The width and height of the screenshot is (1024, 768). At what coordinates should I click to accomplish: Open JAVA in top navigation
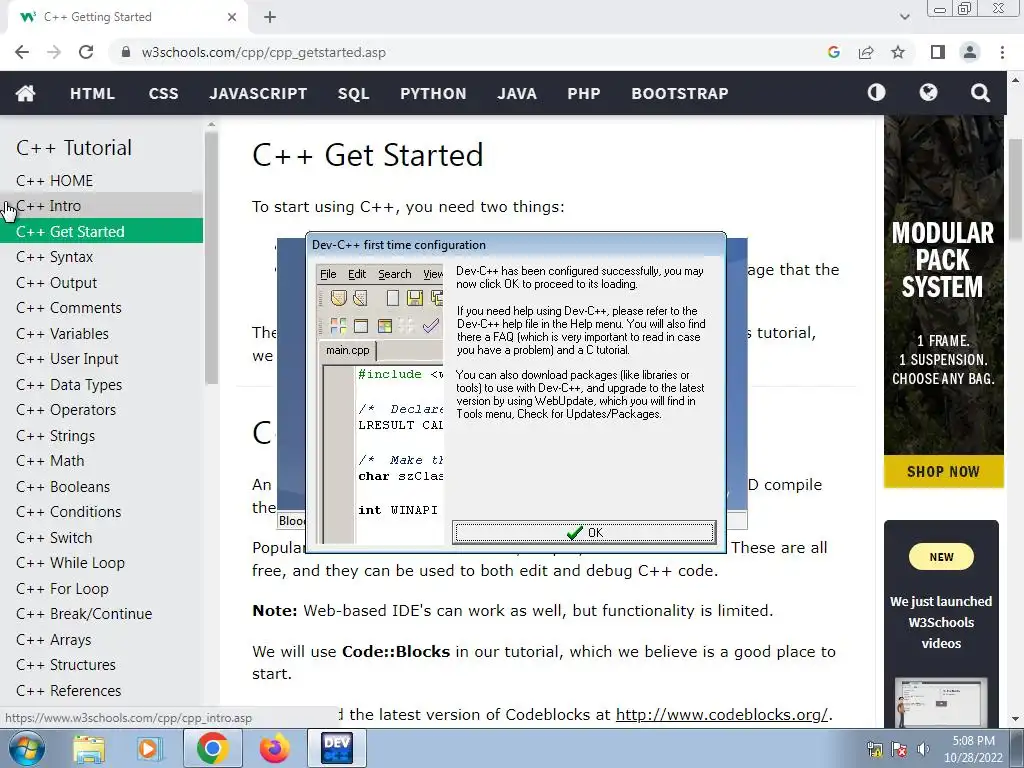pyautogui.click(x=517, y=93)
